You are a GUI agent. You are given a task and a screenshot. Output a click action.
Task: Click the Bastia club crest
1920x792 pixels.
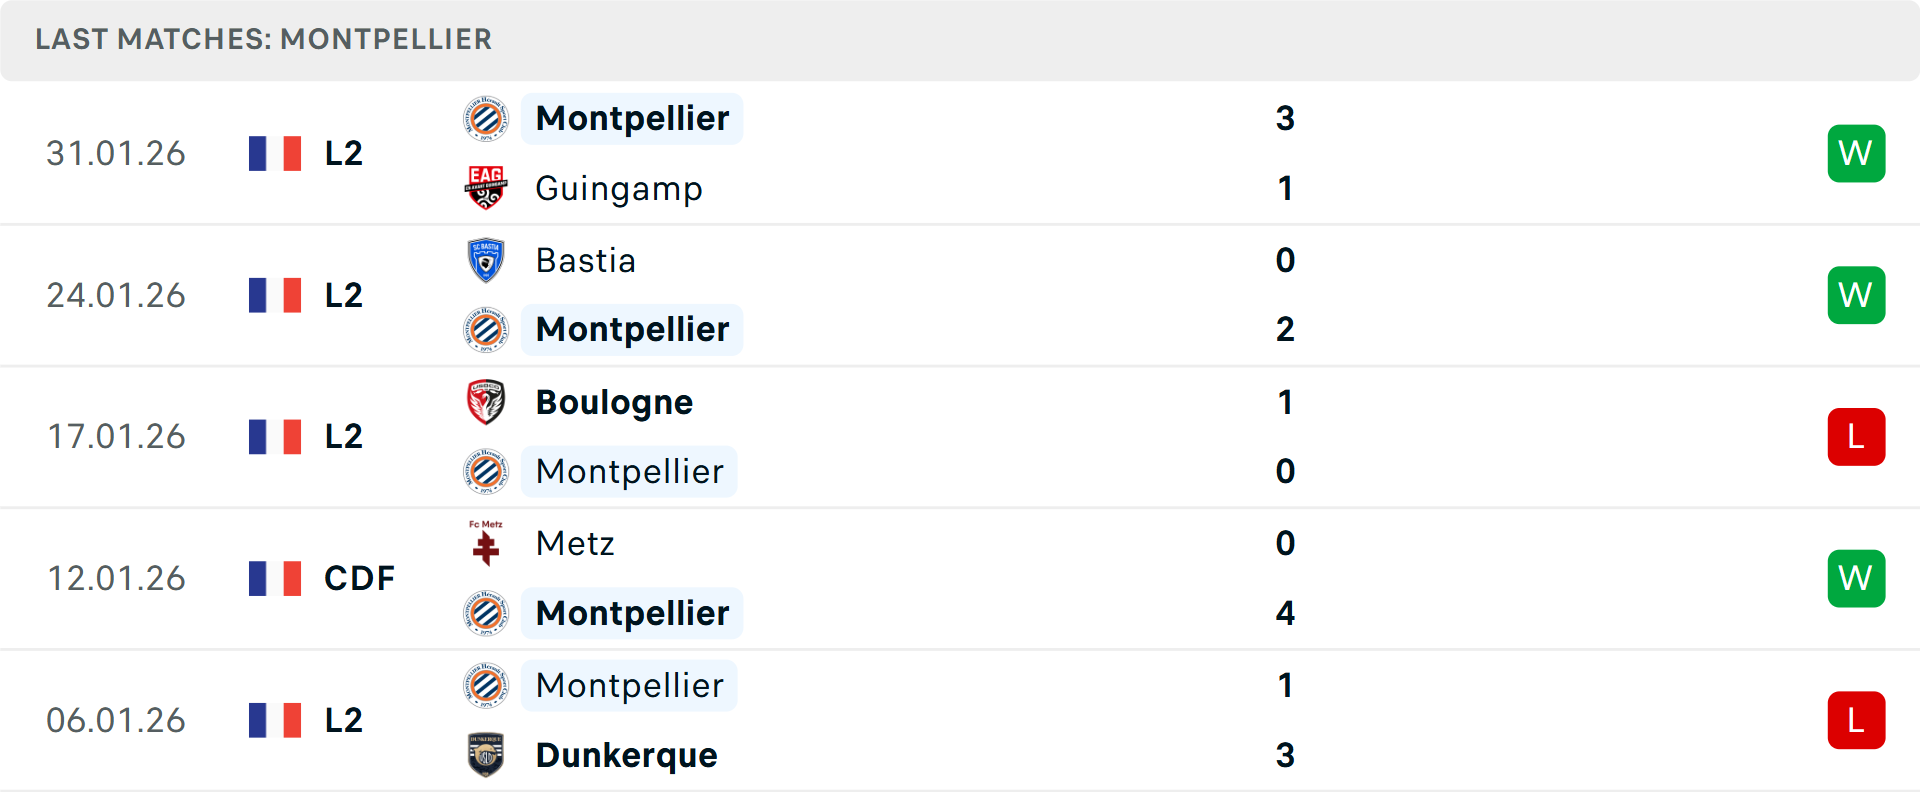[x=486, y=260]
